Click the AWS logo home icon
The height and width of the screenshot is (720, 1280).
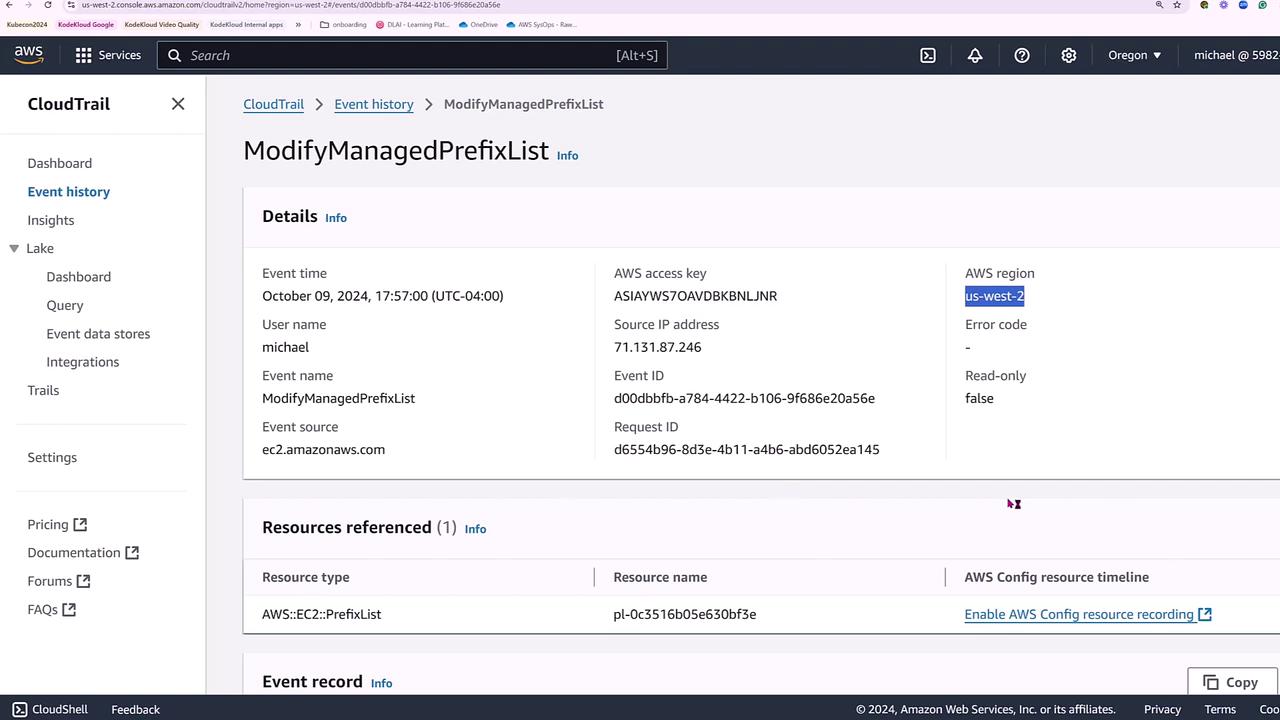click(29, 55)
